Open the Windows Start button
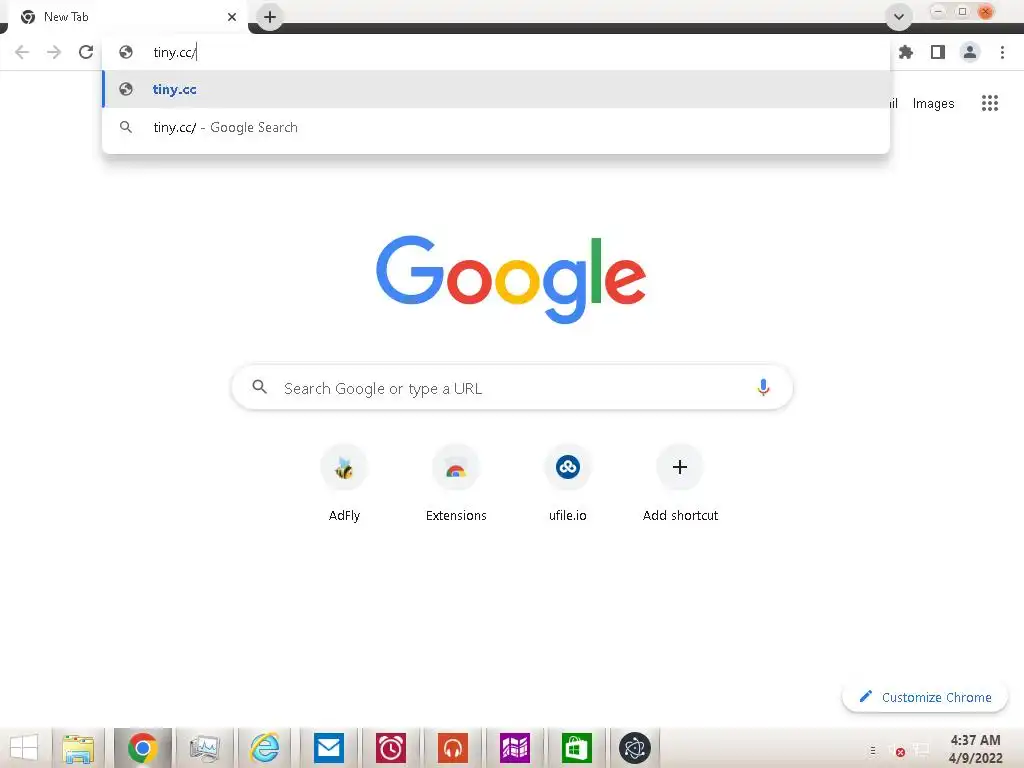Screen dimensions: 1024x768 click(24, 747)
